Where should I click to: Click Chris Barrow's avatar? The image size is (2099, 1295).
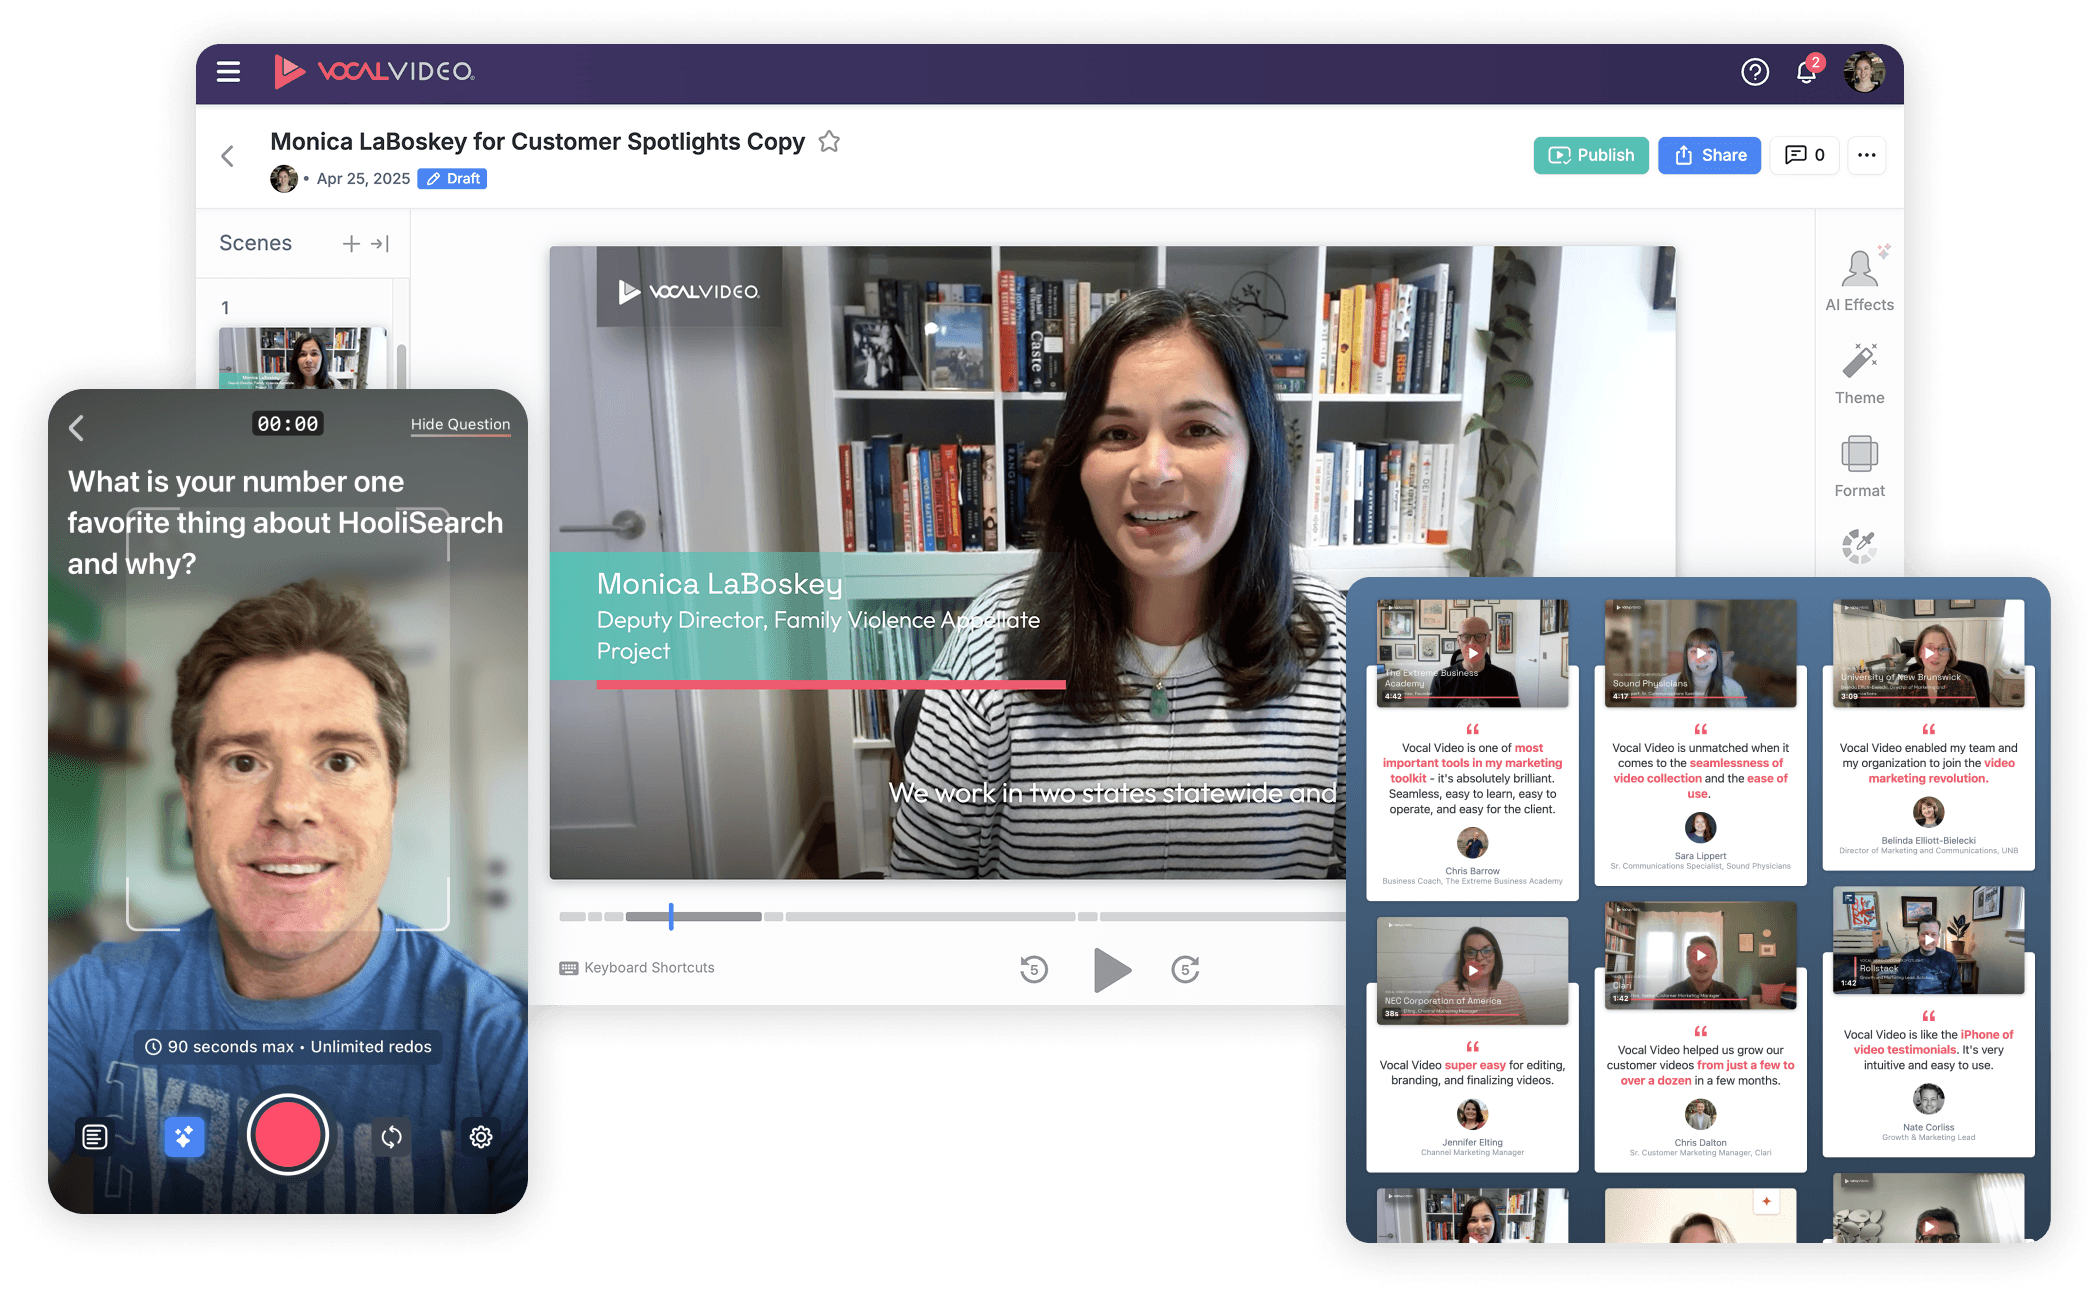(x=1472, y=843)
